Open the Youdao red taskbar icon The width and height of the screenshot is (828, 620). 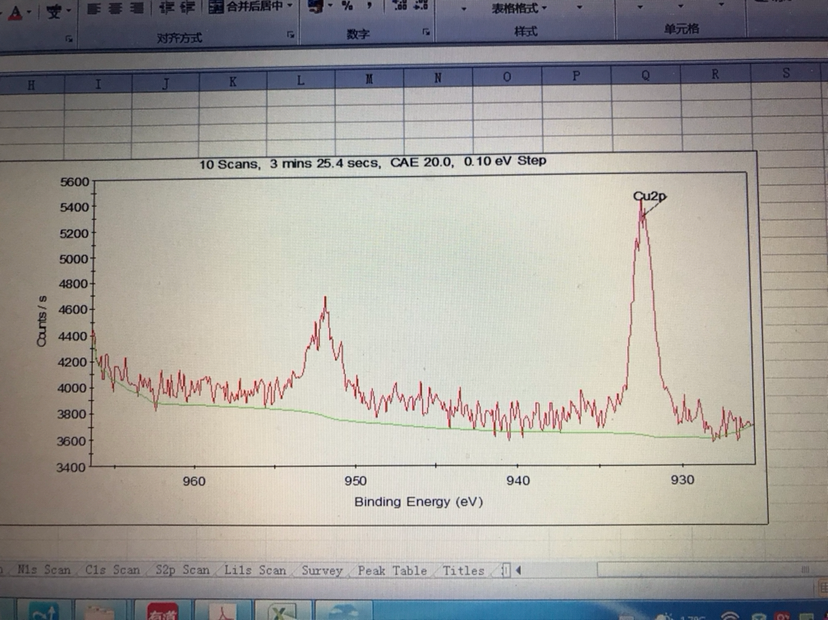coord(162,610)
